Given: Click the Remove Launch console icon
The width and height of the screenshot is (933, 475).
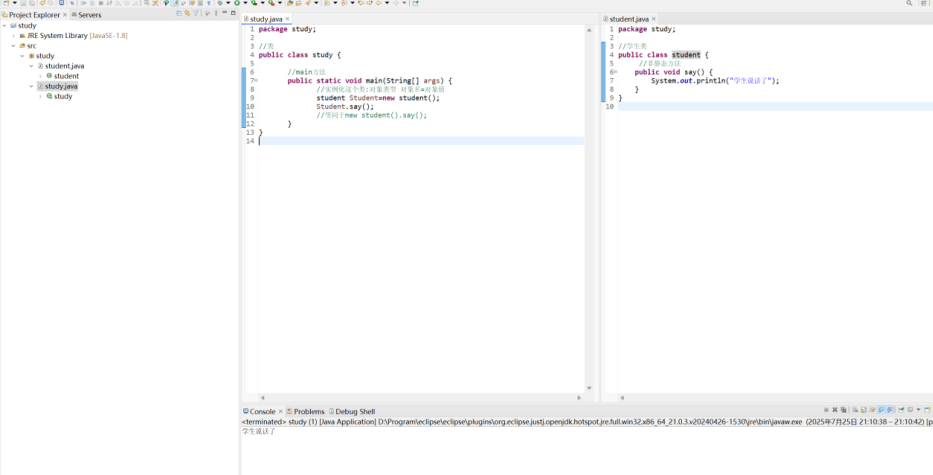Looking at the screenshot, I should click(x=835, y=410).
